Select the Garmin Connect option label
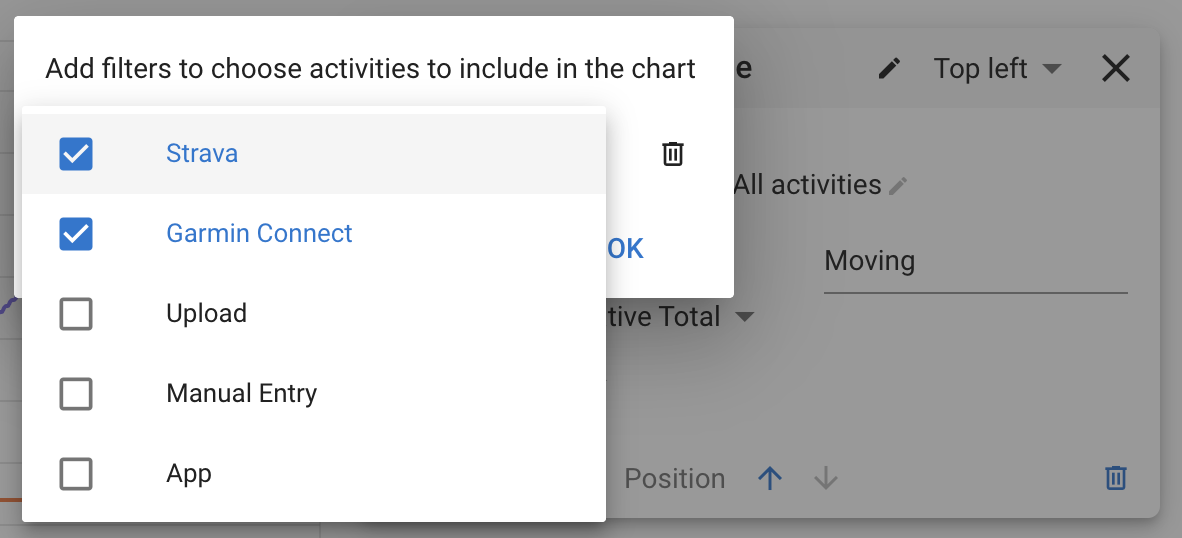 [259, 233]
